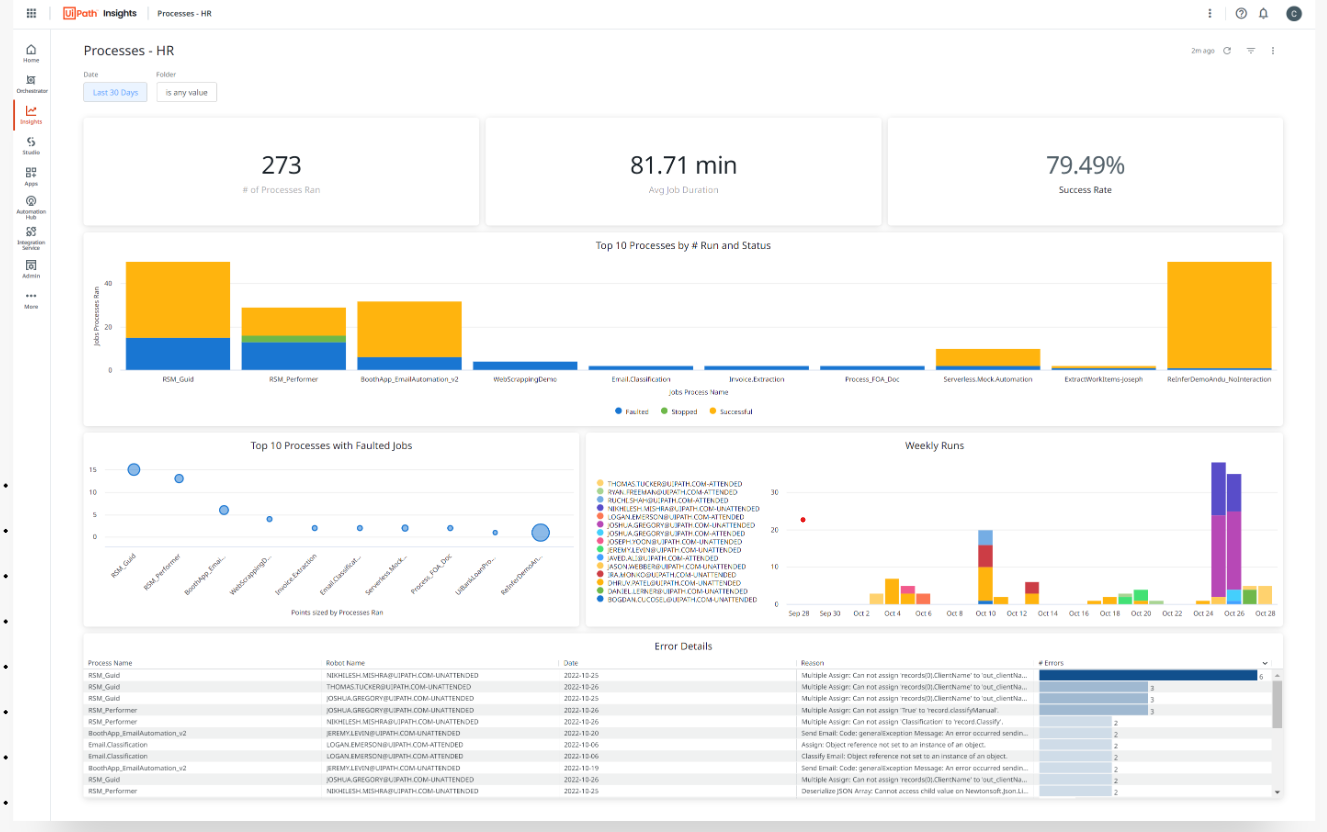Click the 'Deserialize JSON Array' reason cell

(915, 791)
